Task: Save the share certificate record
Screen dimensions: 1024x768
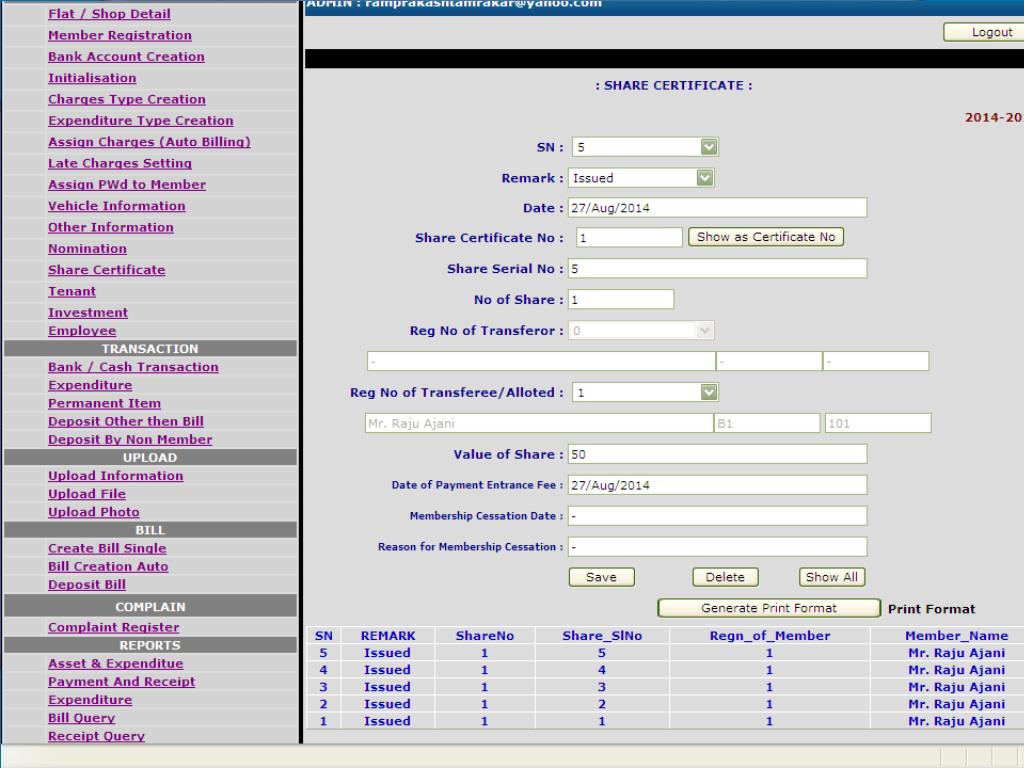Action: point(601,577)
